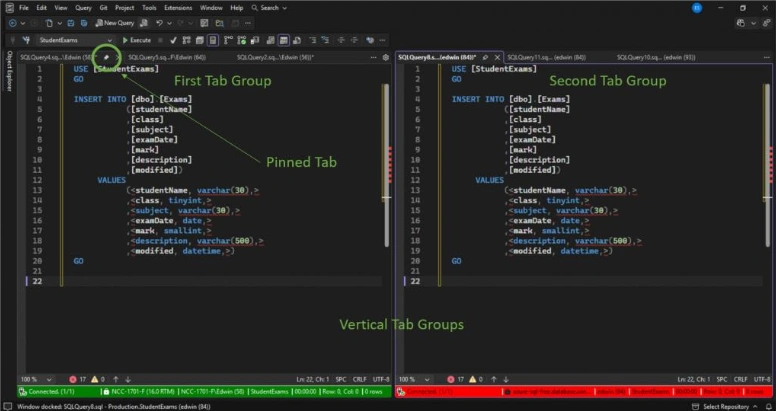Toggle the pin on SQLQuery4.sql tab
The width and height of the screenshot is (776, 411).
coord(106,57)
